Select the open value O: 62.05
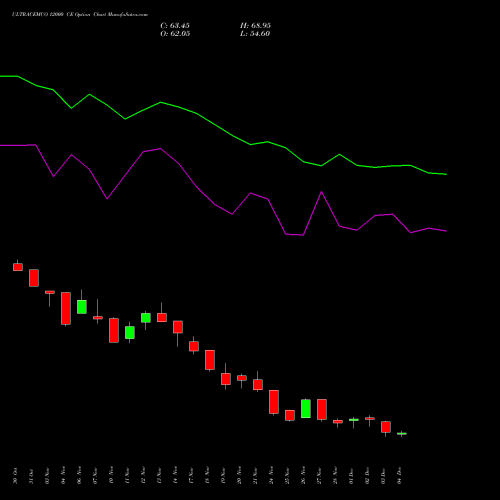The height and width of the screenshot is (500, 500). [x=175, y=34]
